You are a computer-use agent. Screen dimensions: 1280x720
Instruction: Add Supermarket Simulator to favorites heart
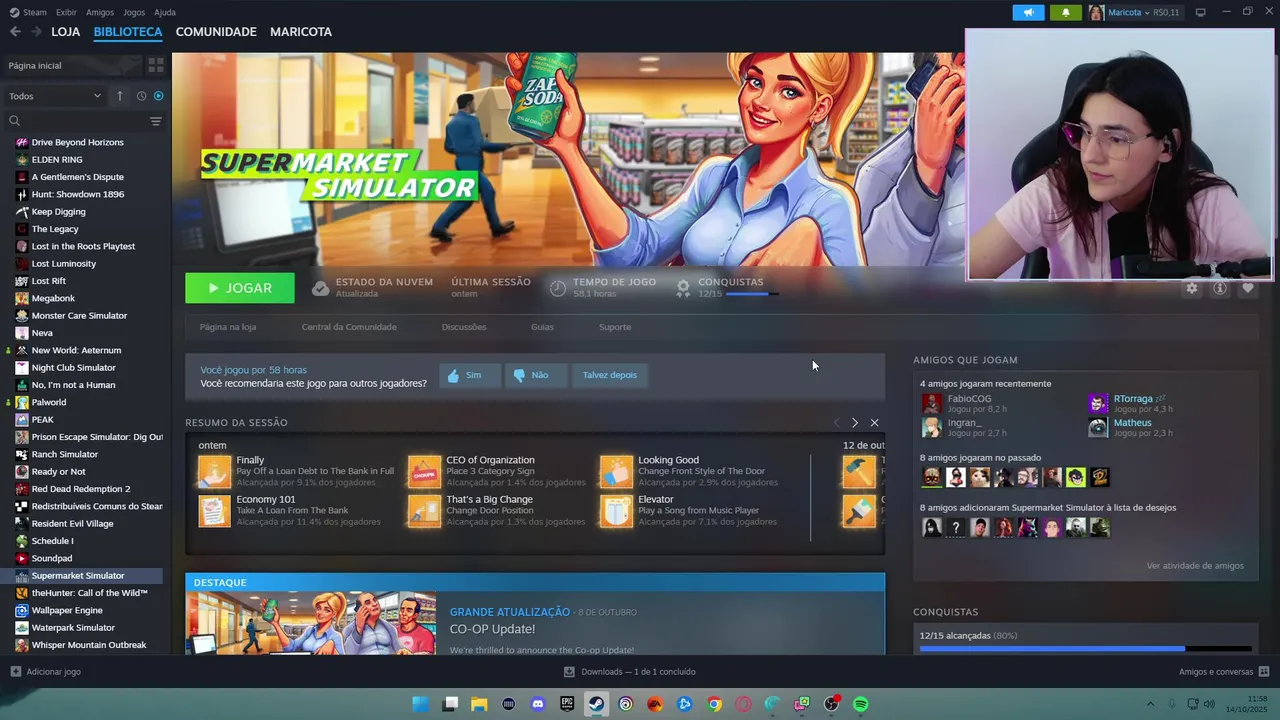pos(1247,288)
